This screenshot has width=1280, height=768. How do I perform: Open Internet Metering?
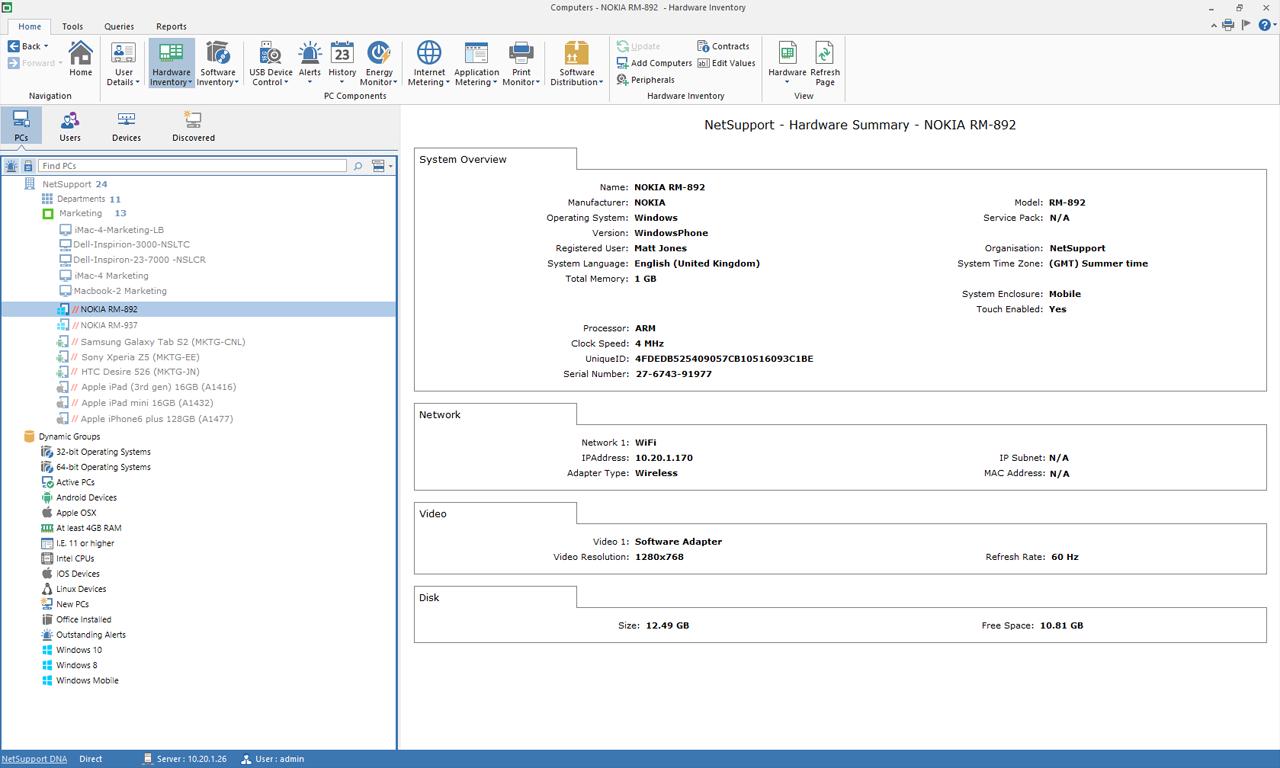click(x=429, y=63)
